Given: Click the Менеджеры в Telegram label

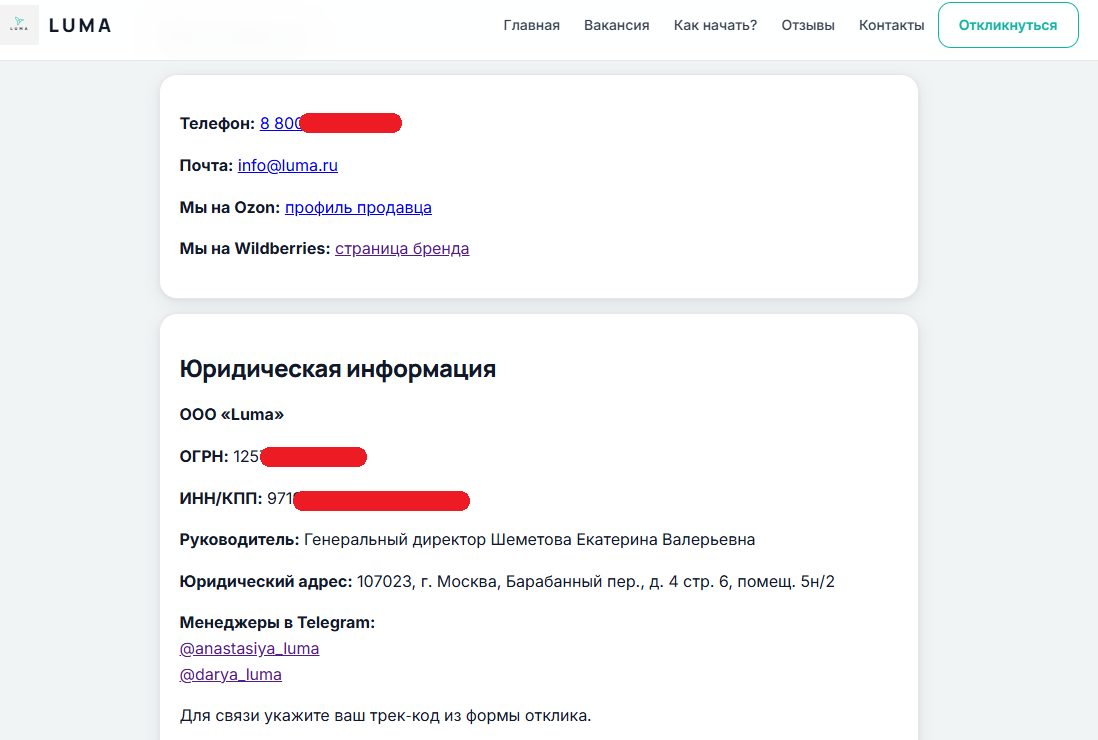Looking at the screenshot, I should (277, 622).
